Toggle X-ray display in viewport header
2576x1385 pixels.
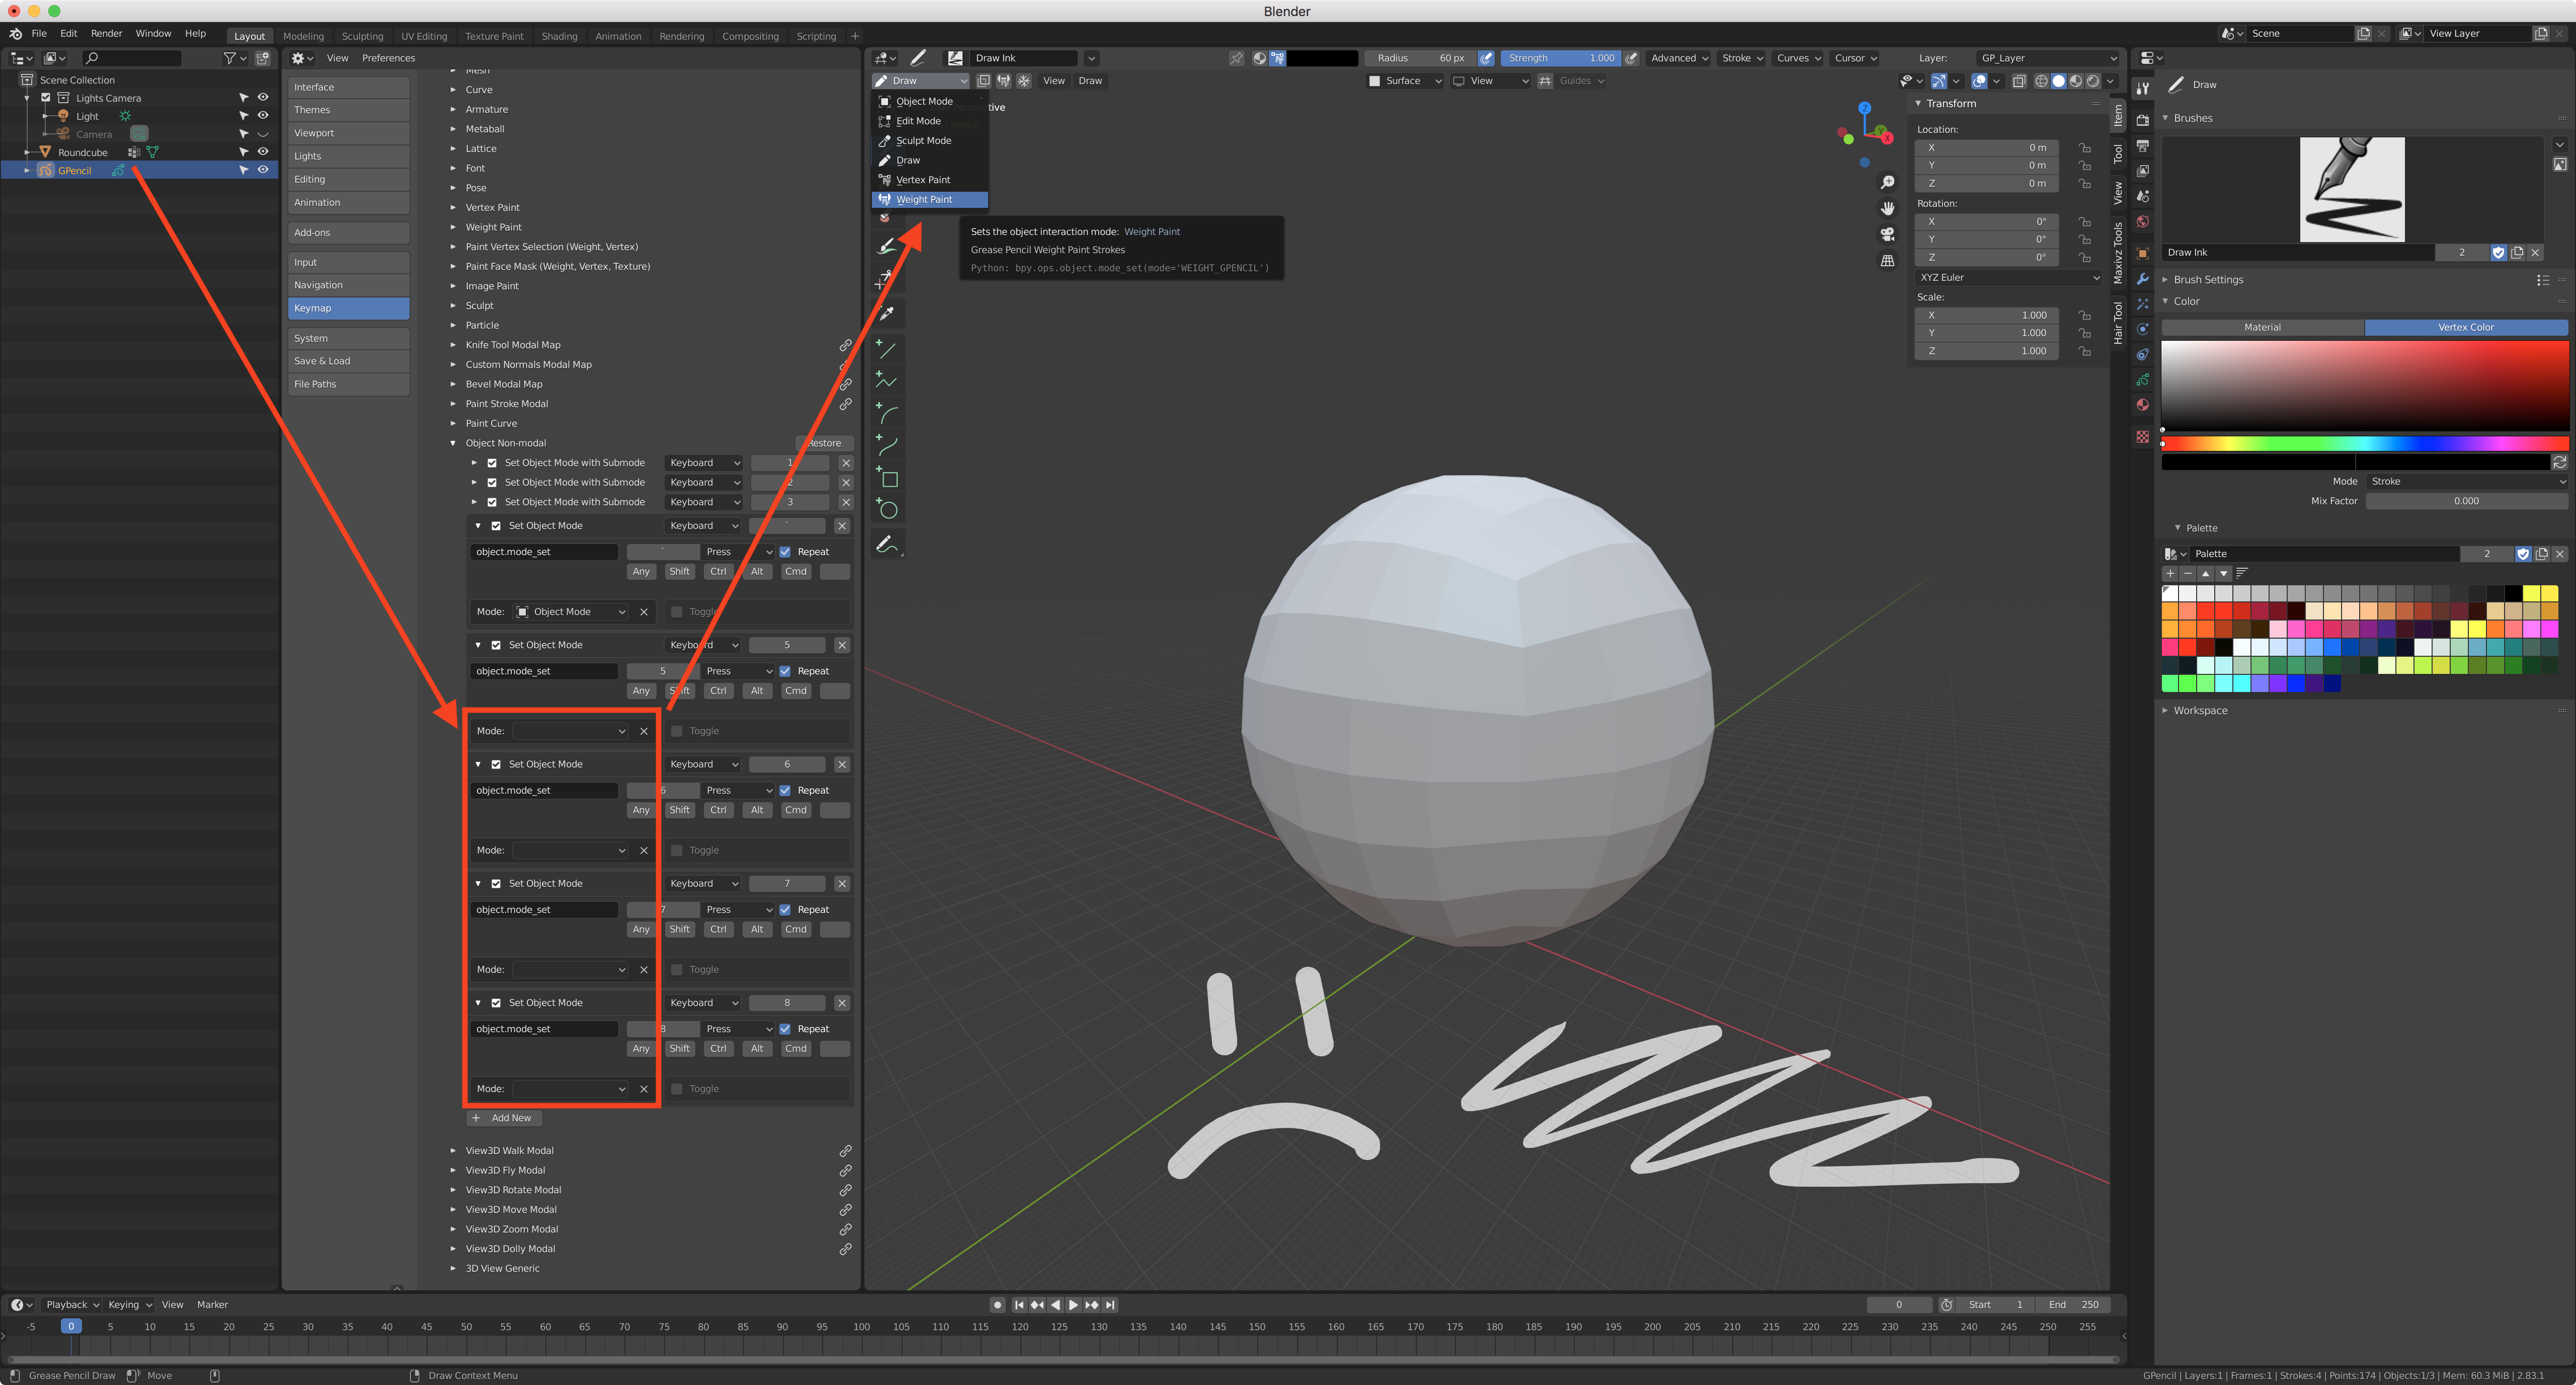click(x=2019, y=81)
